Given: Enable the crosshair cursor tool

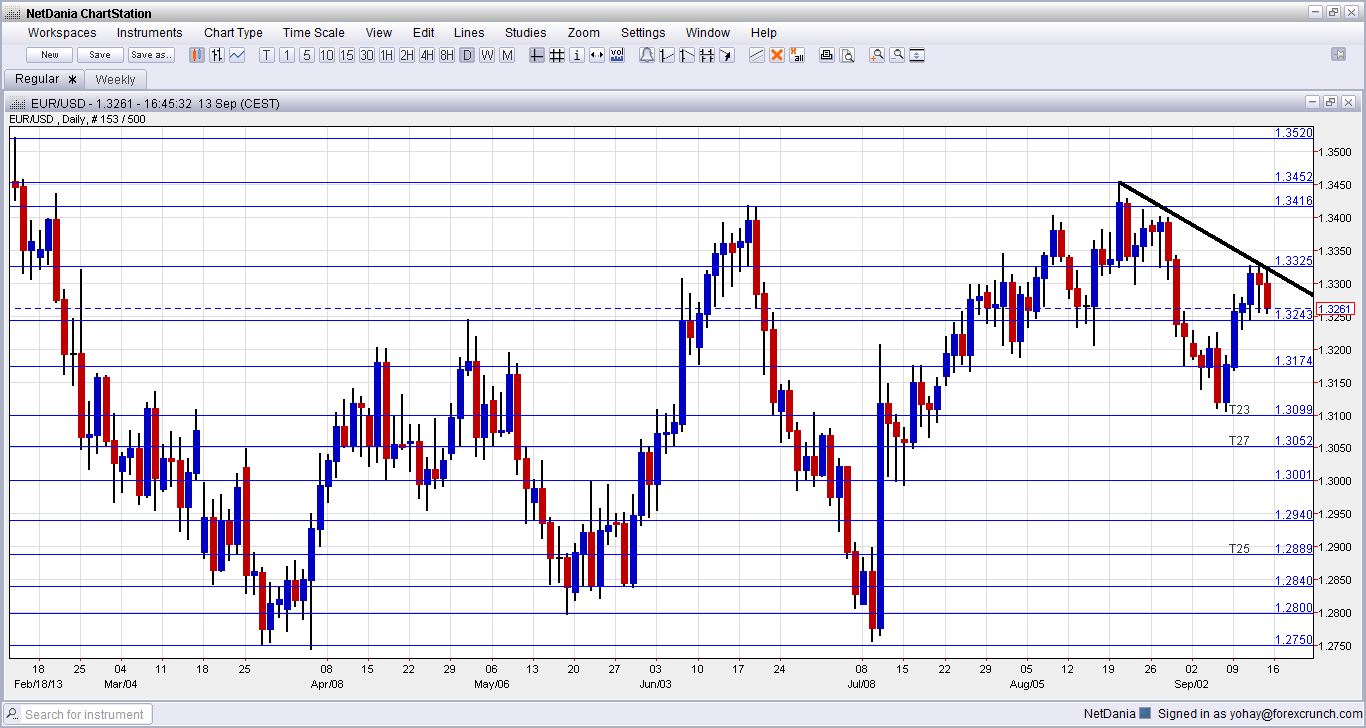Looking at the screenshot, I should (x=536, y=55).
